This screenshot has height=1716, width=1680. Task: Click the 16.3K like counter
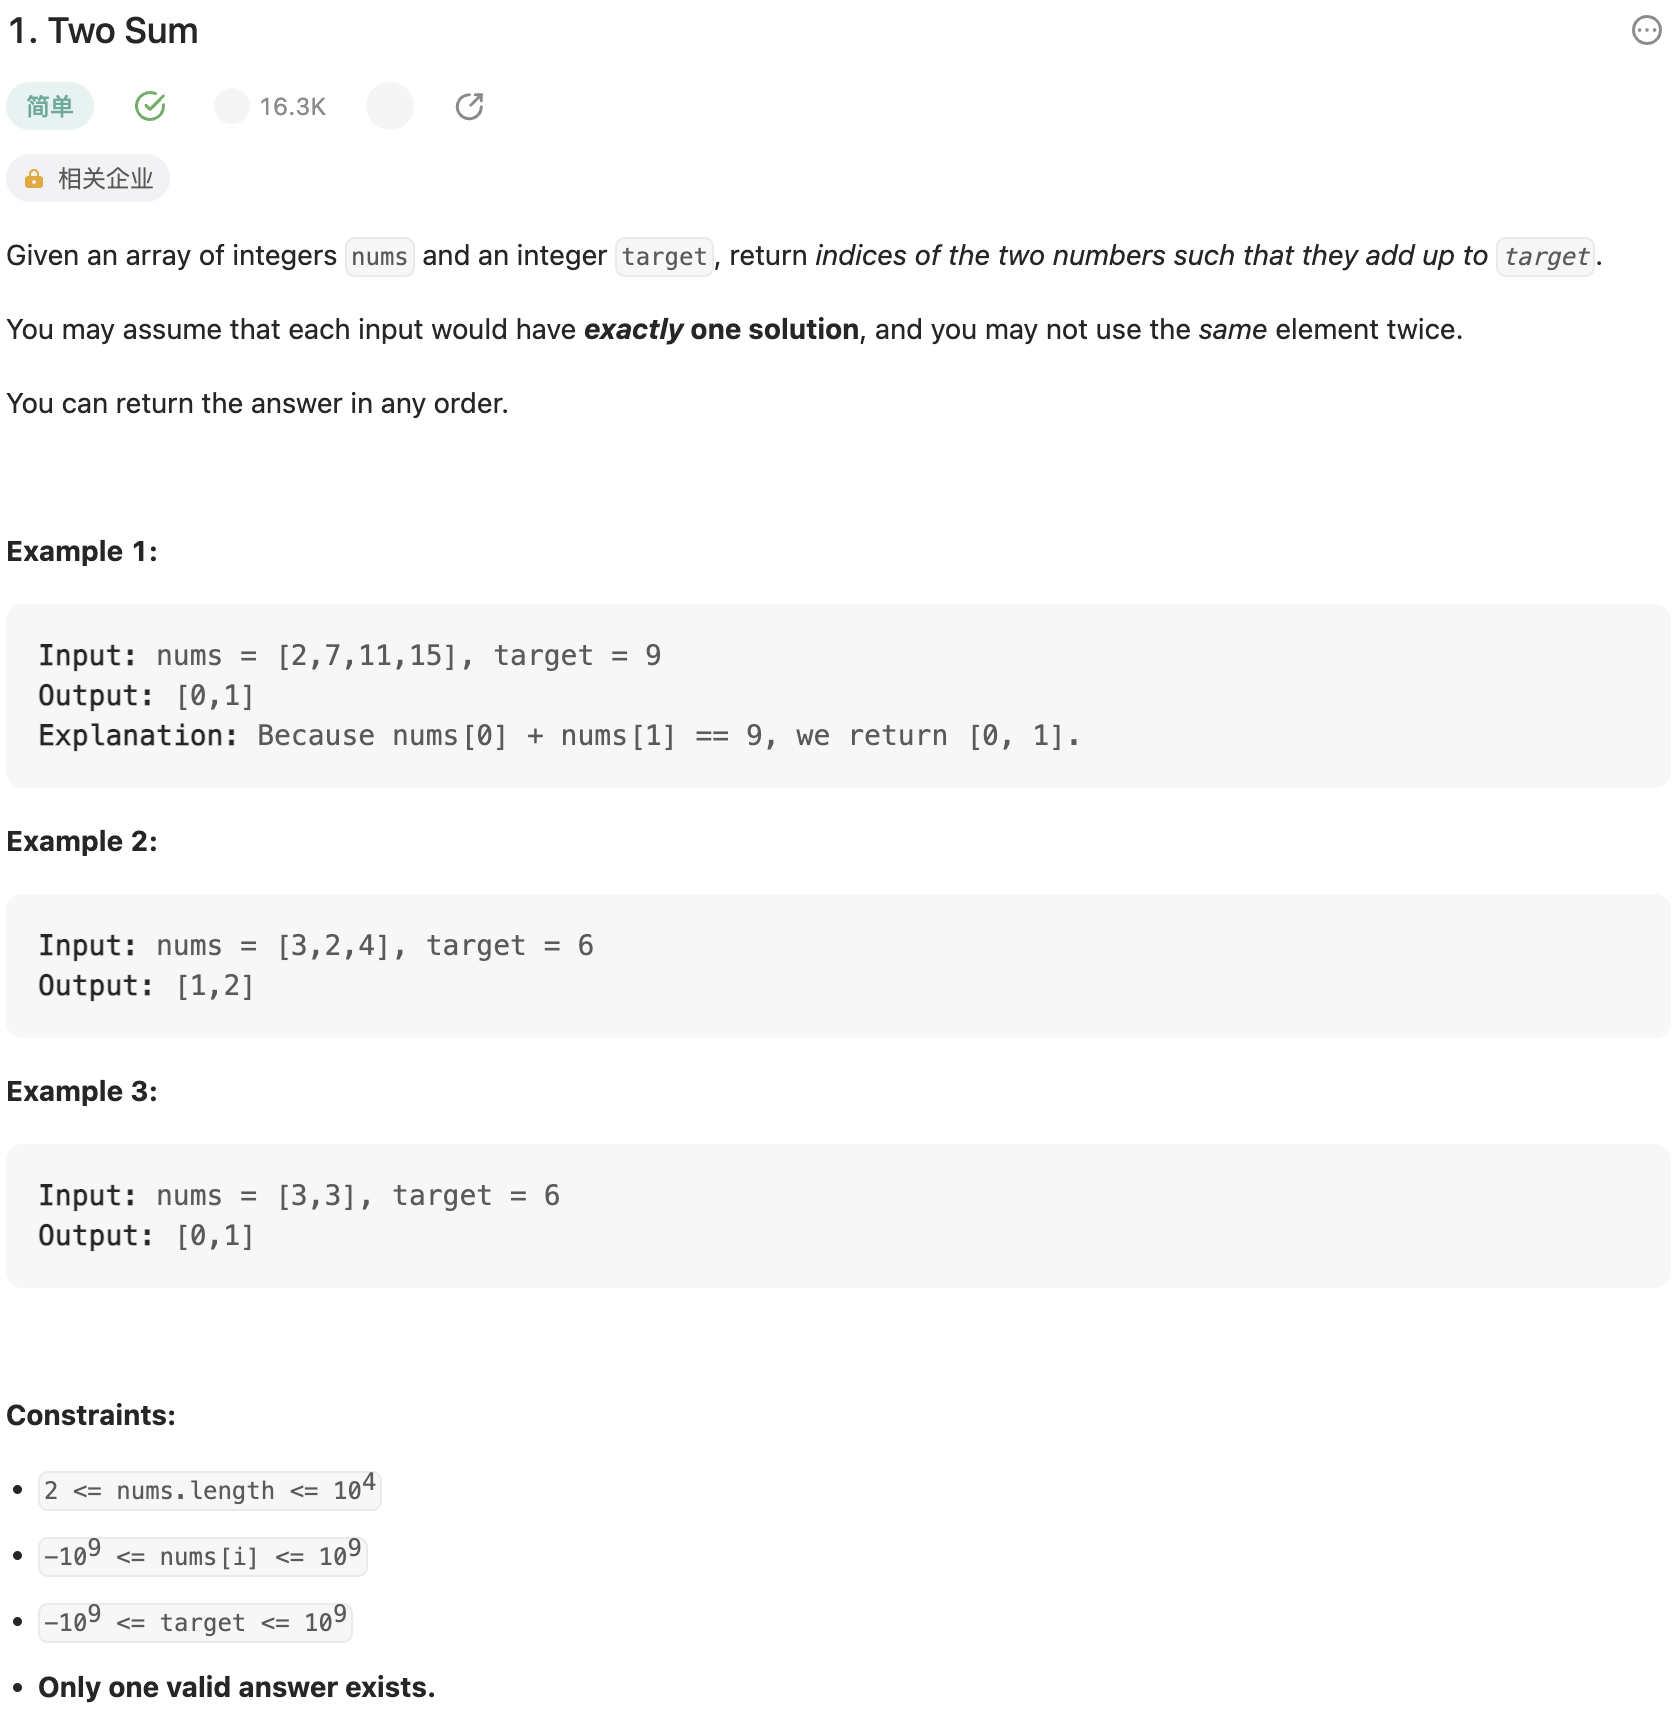[x=292, y=106]
